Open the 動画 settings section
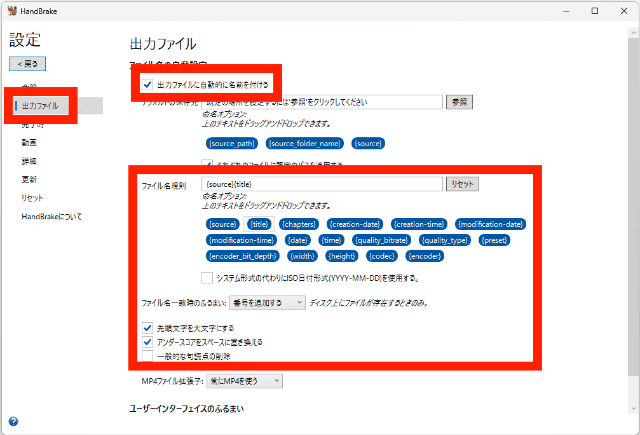 (x=29, y=142)
